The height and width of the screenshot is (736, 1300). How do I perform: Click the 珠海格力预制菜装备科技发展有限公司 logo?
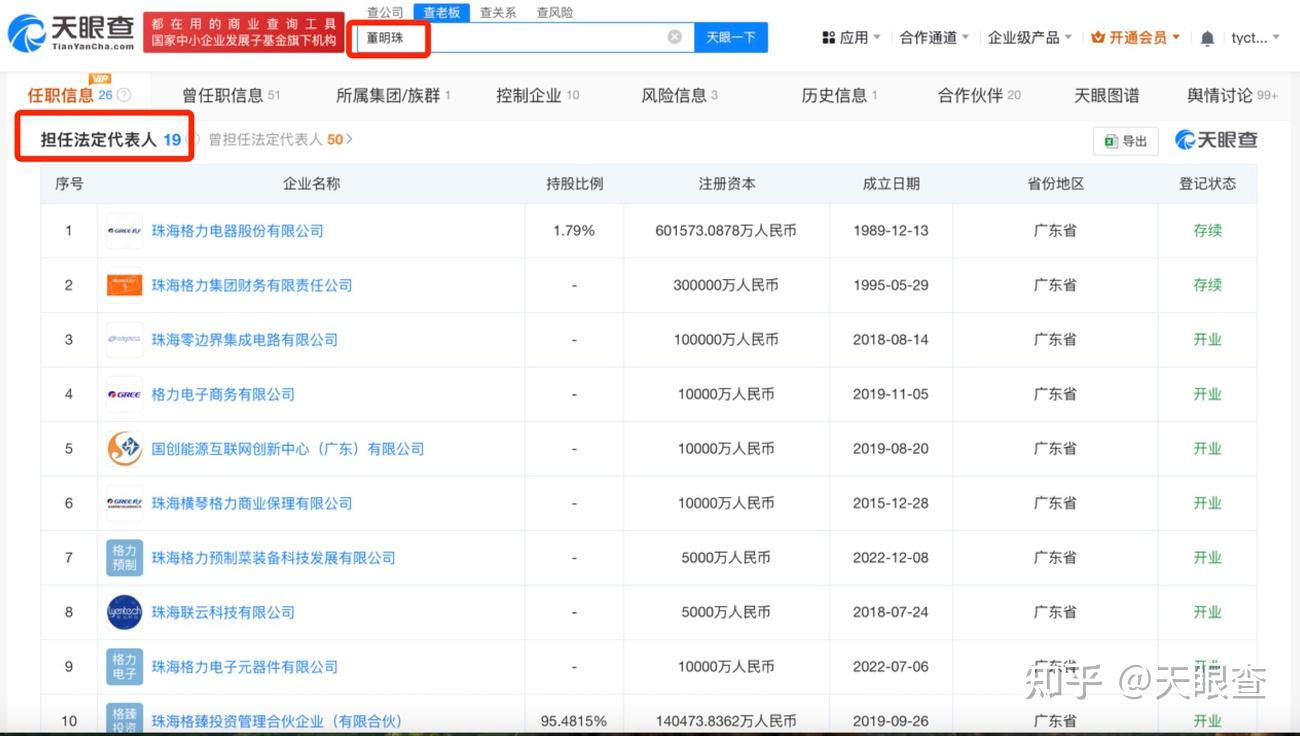tap(124, 558)
